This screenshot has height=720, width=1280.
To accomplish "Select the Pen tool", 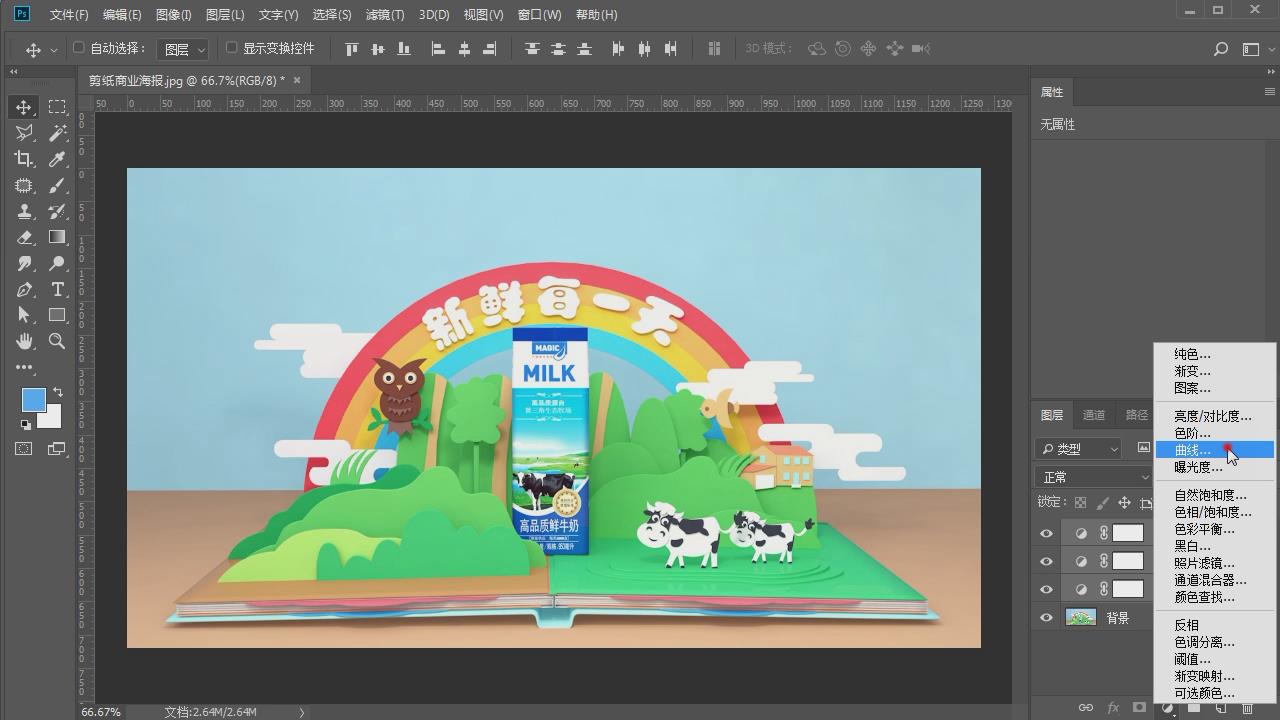I will click(x=24, y=290).
